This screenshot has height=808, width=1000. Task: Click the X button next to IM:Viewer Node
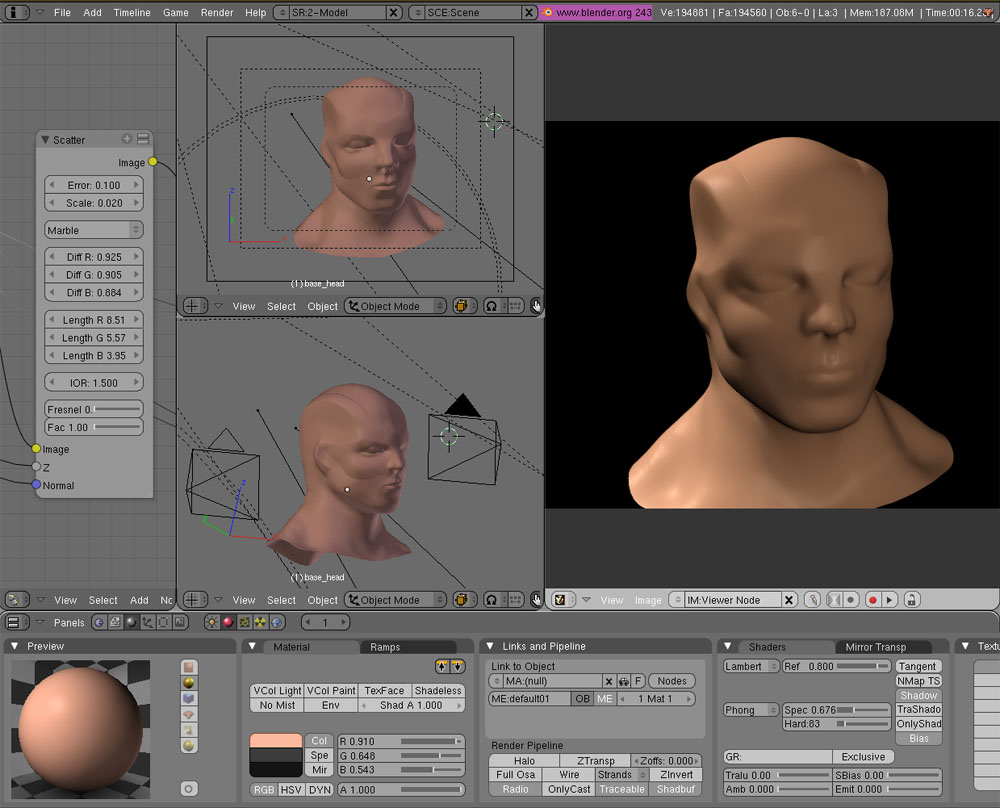click(788, 600)
